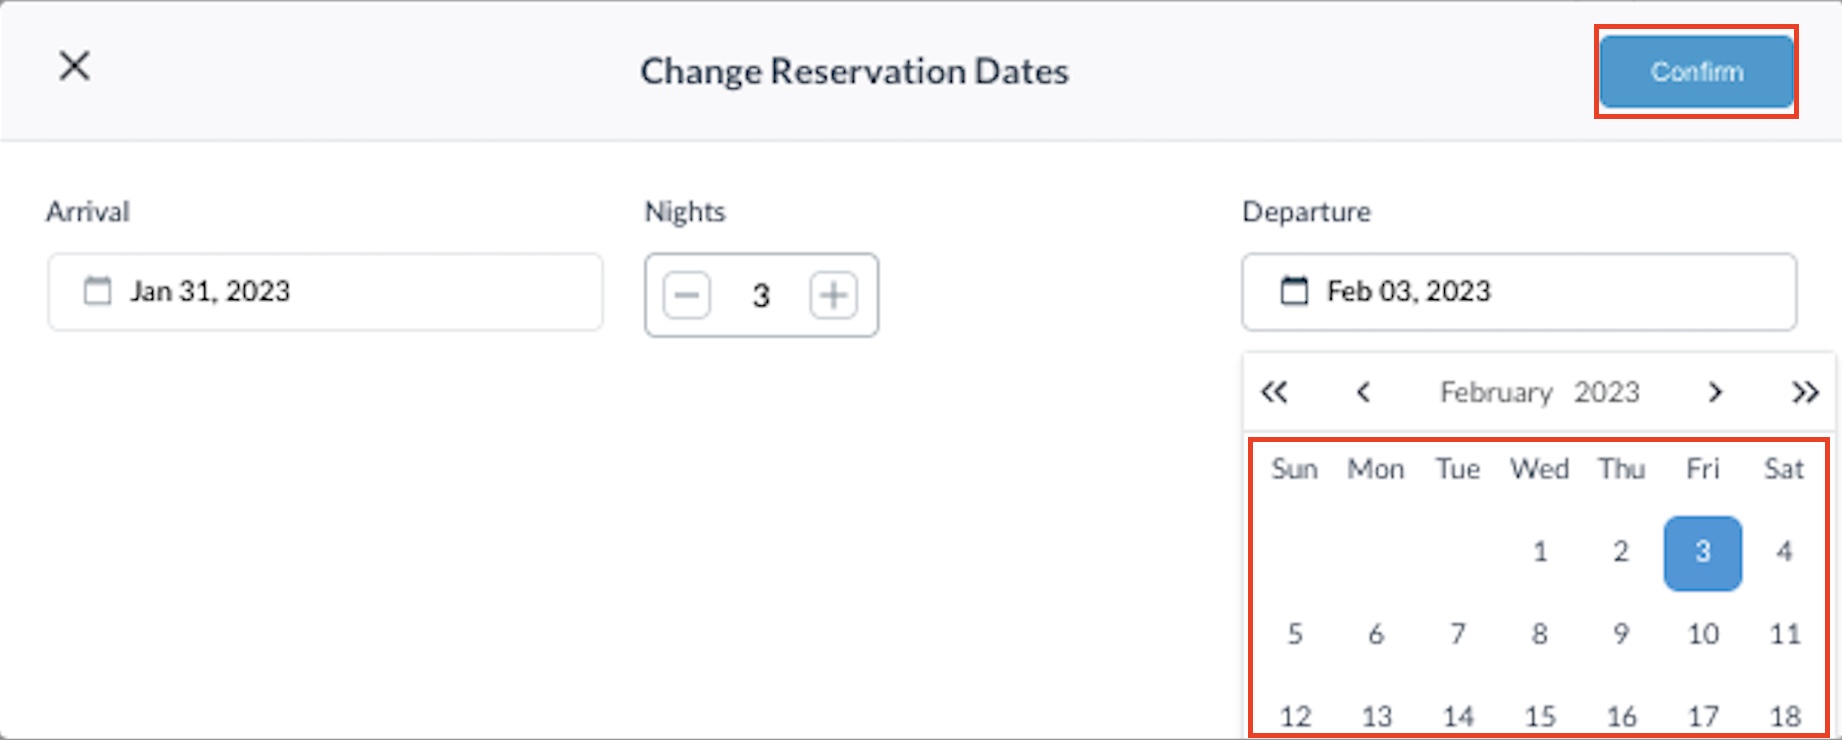Go to next month in calendar
1842x740 pixels.
tap(1715, 392)
